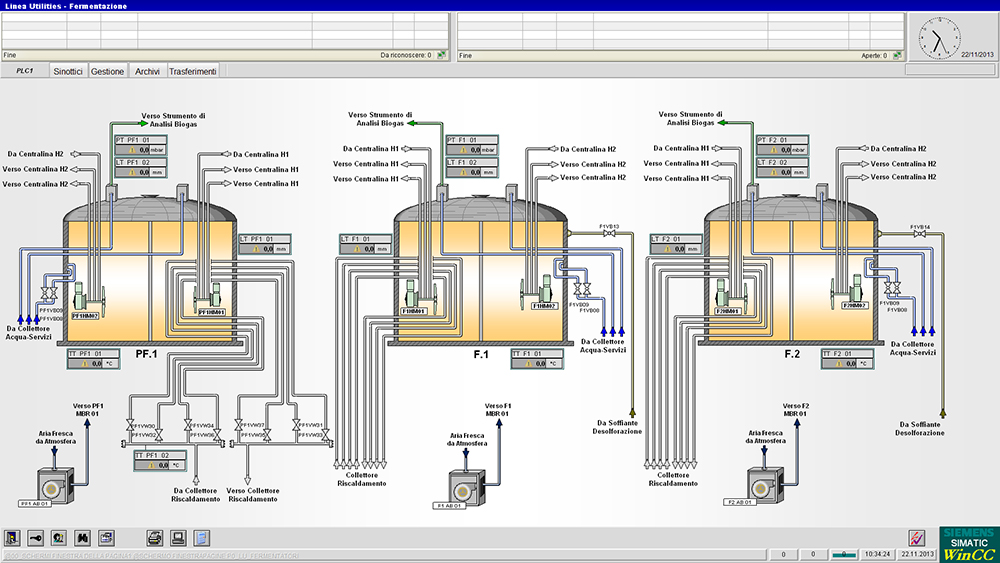Viewport: 1000px width, 563px height.
Task: Click the Siemens SIMATIC WinCC logo
Action: 969,544
